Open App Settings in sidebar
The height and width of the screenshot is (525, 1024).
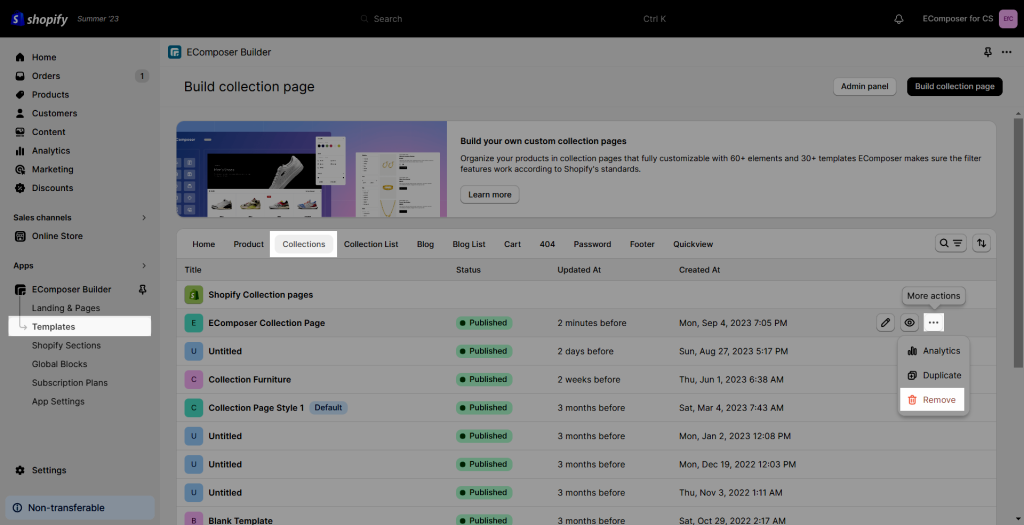coord(58,402)
